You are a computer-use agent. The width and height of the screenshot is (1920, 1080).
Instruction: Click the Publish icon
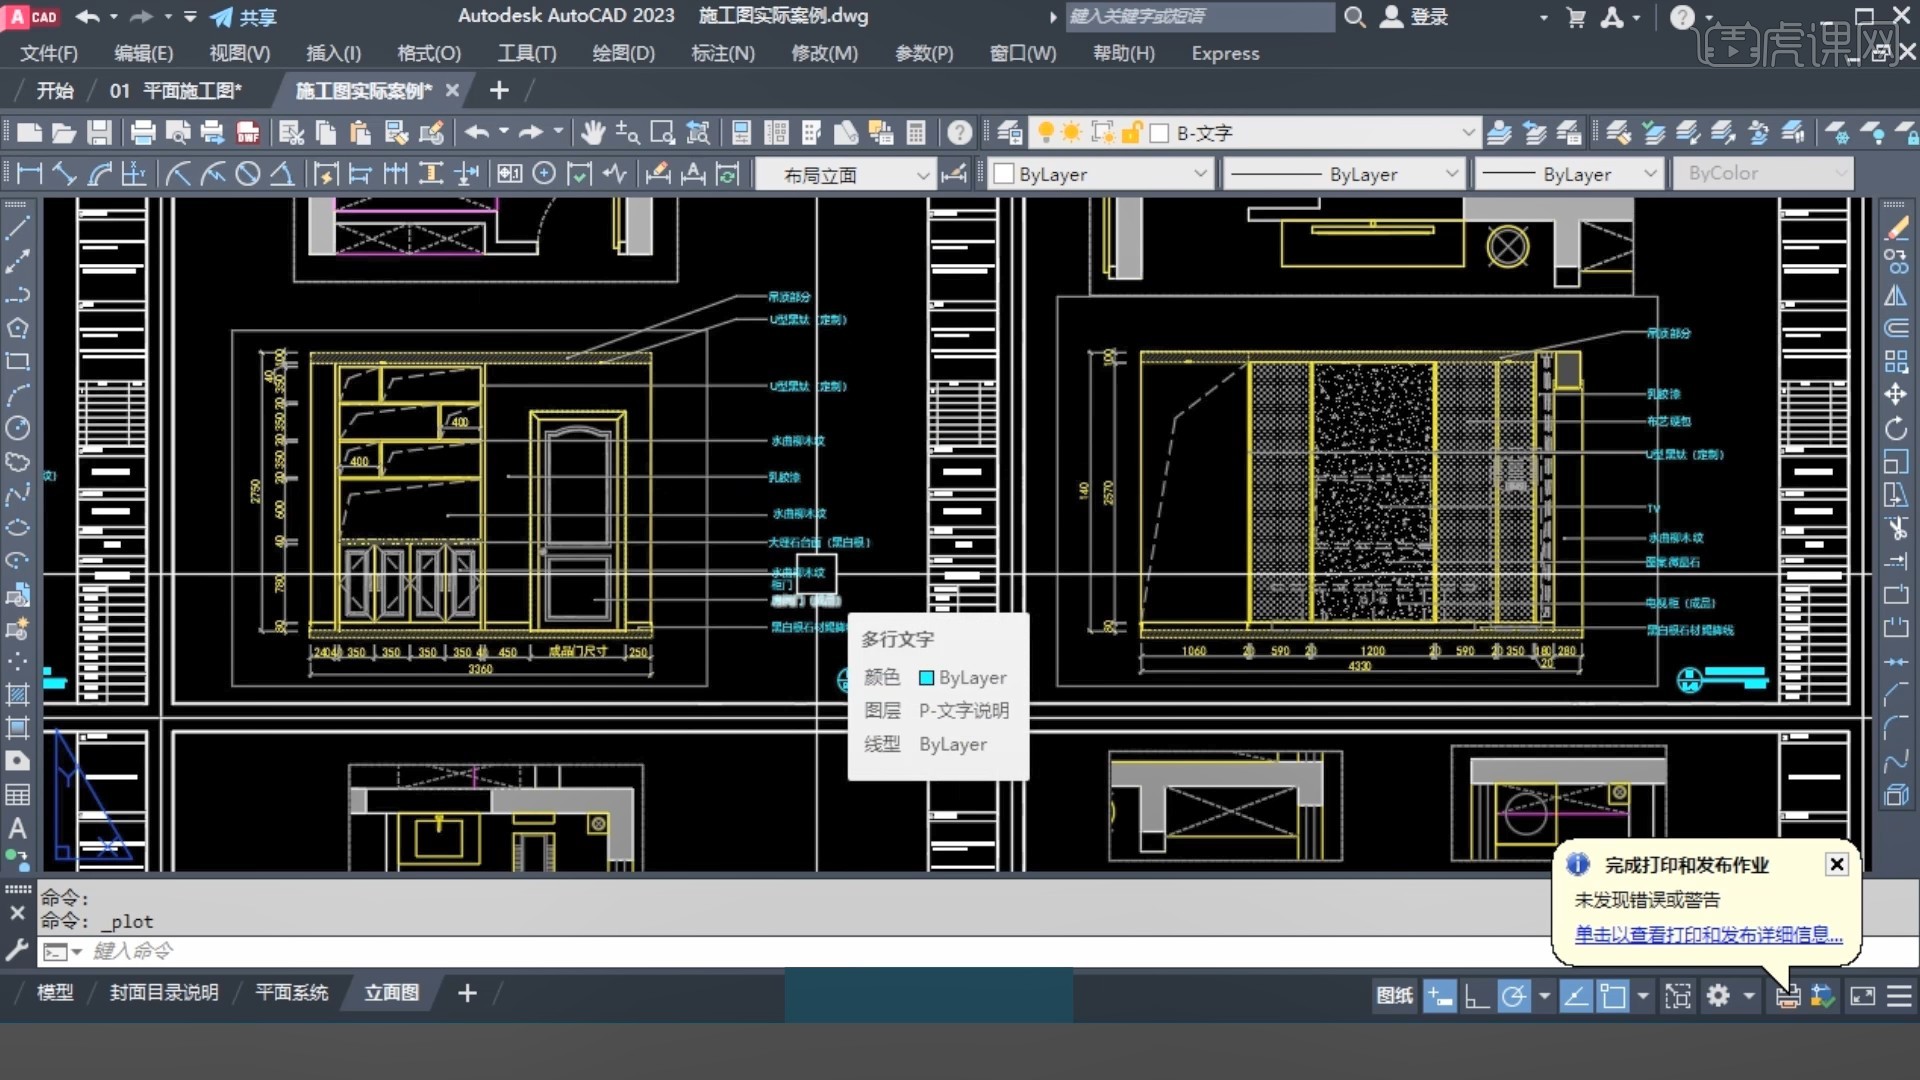click(212, 132)
